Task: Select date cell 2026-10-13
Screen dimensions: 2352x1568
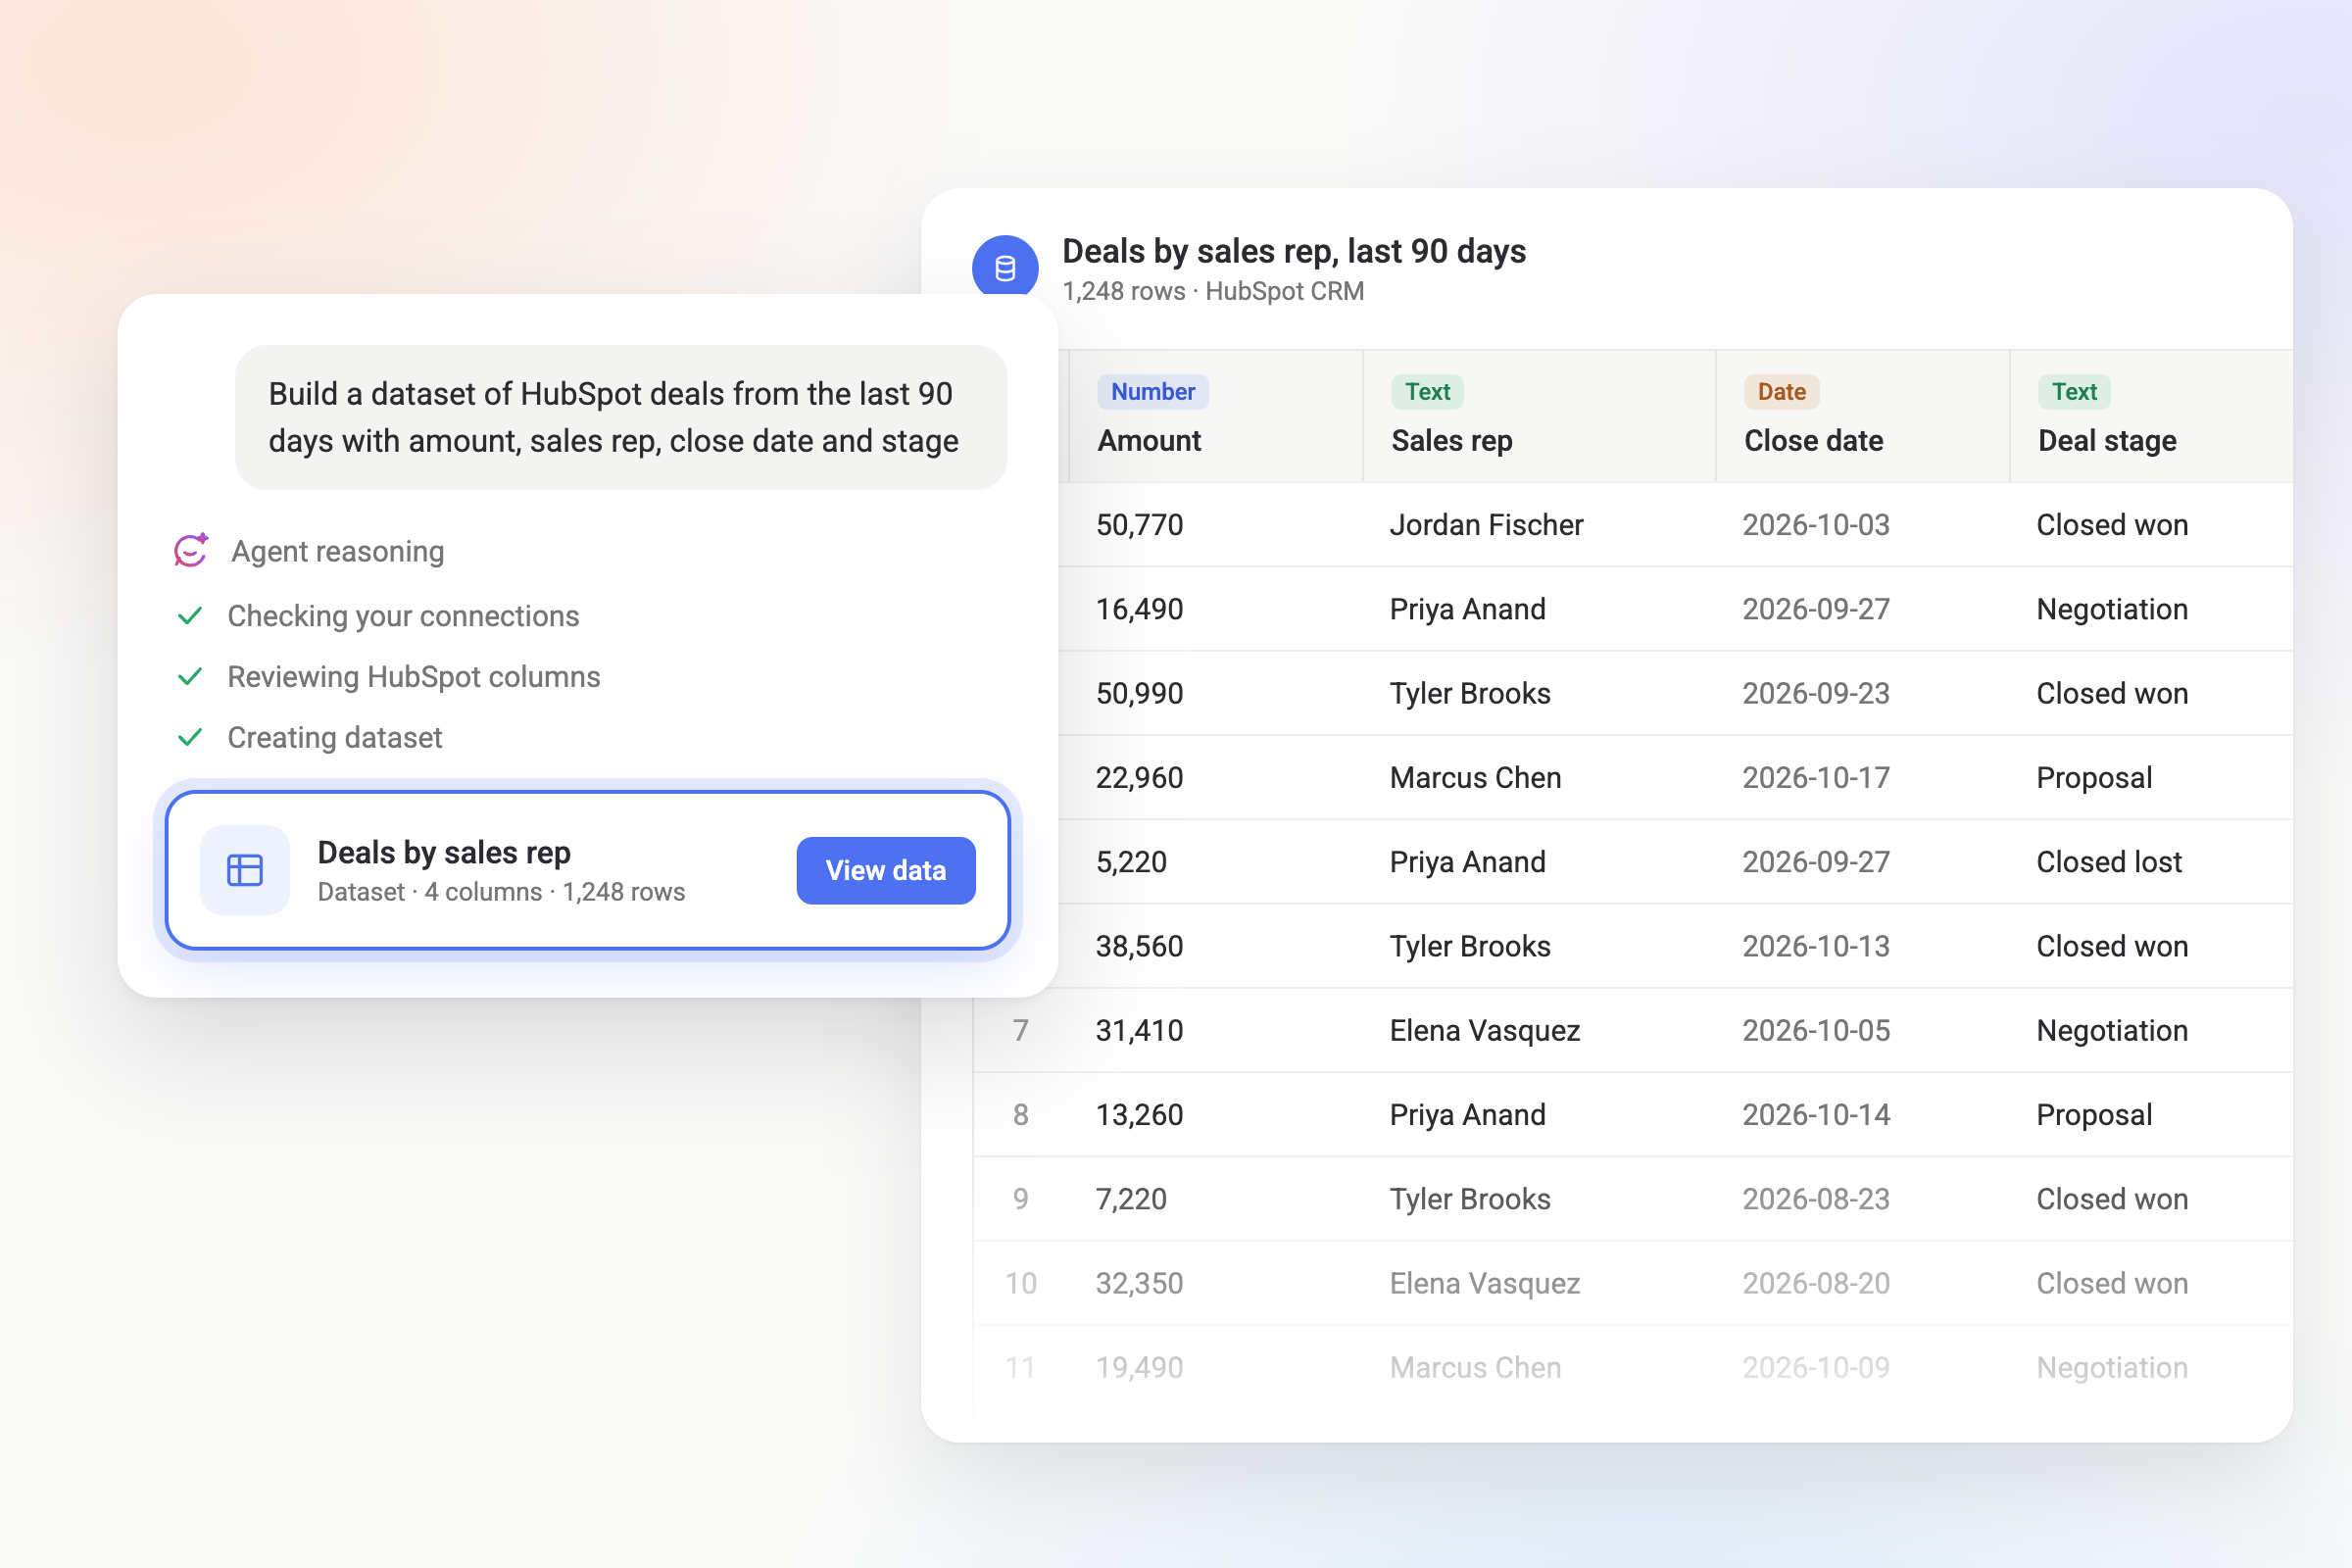Action: pos(1816,946)
